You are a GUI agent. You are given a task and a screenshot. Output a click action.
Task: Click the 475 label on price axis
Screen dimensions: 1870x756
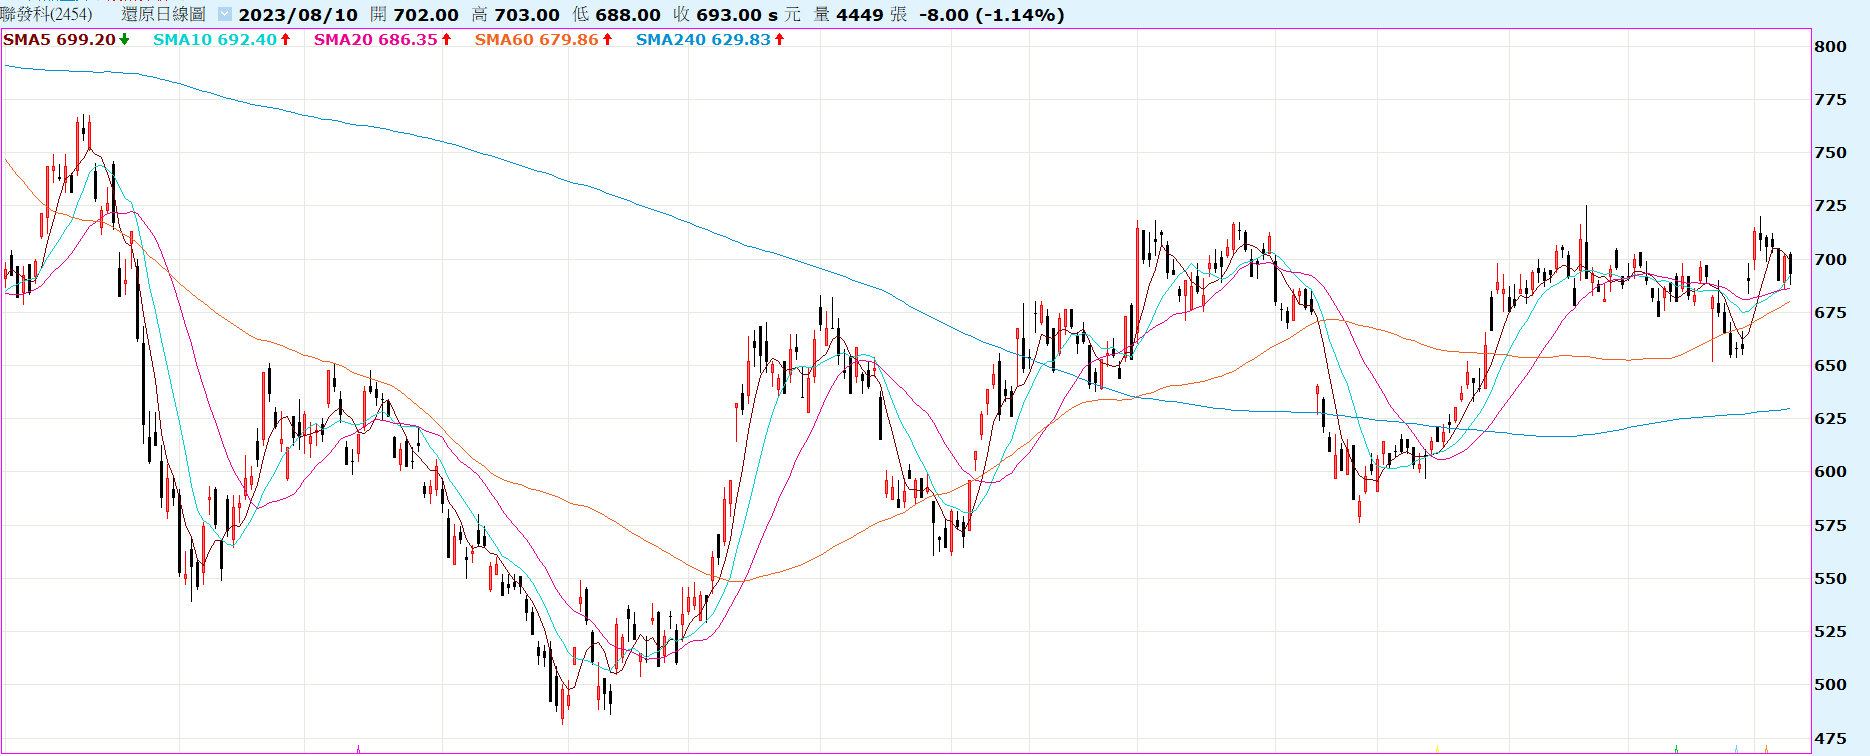click(1830, 738)
